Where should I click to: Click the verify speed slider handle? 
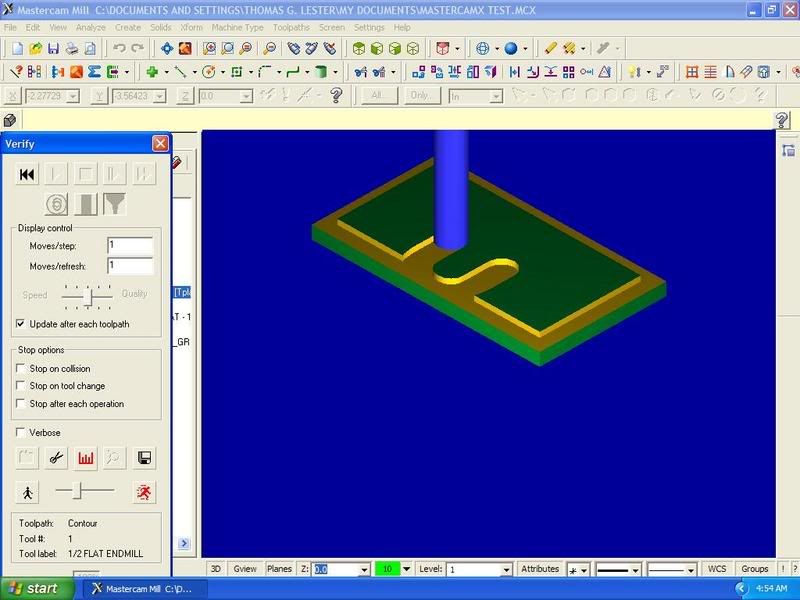pyautogui.click(x=78, y=490)
